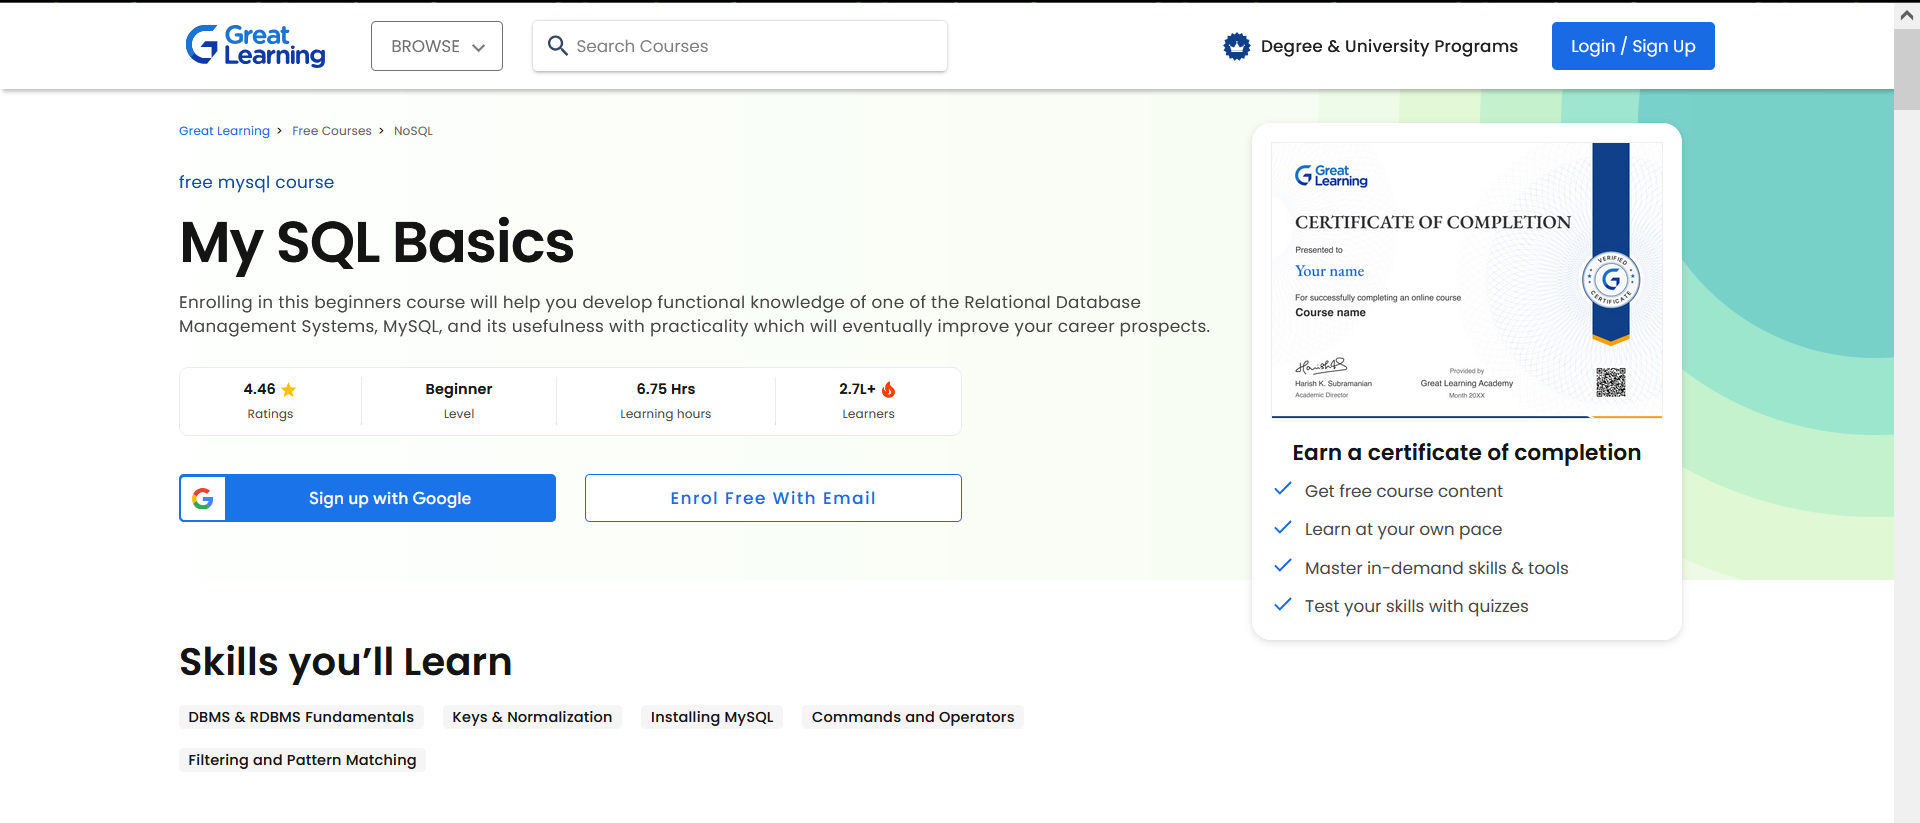
Task: Open the Free Courses breadcrumb
Action: point(332,131)
